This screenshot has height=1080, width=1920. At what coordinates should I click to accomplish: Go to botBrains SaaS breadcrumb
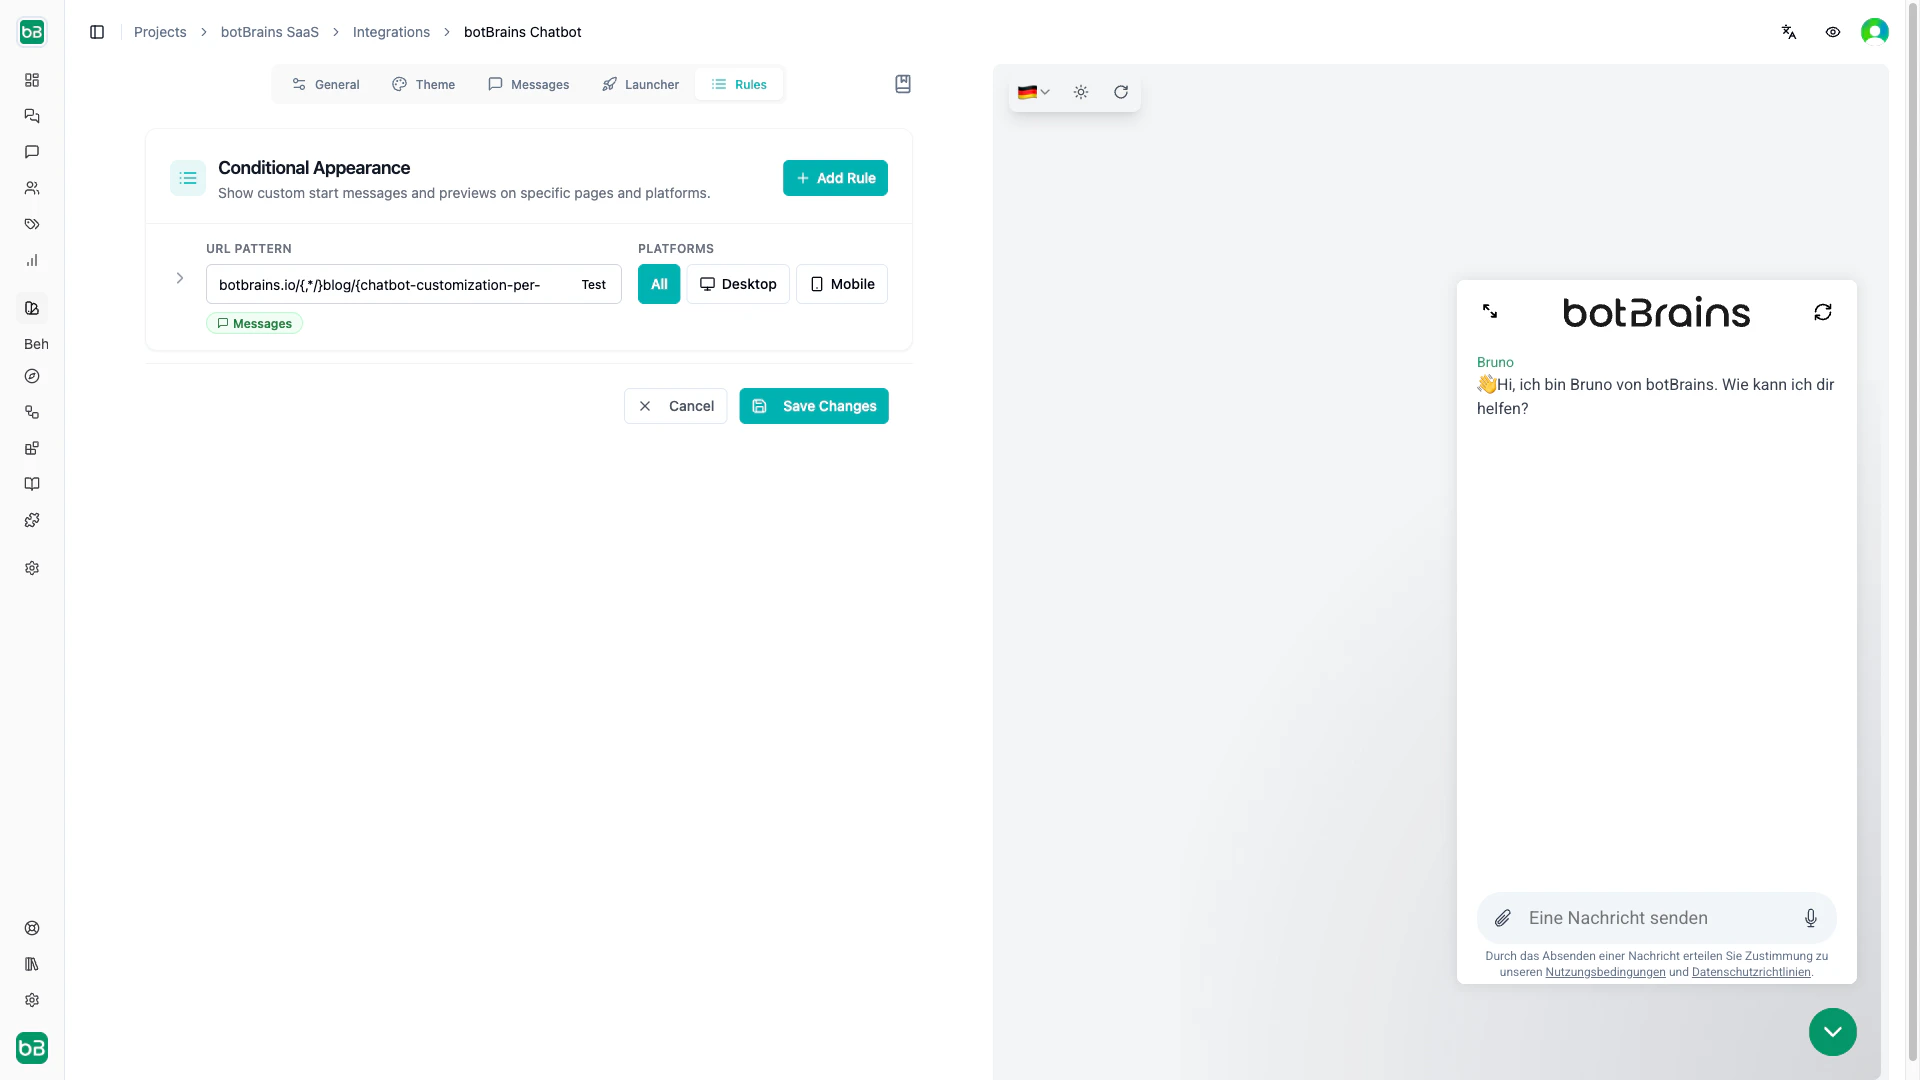270,32
